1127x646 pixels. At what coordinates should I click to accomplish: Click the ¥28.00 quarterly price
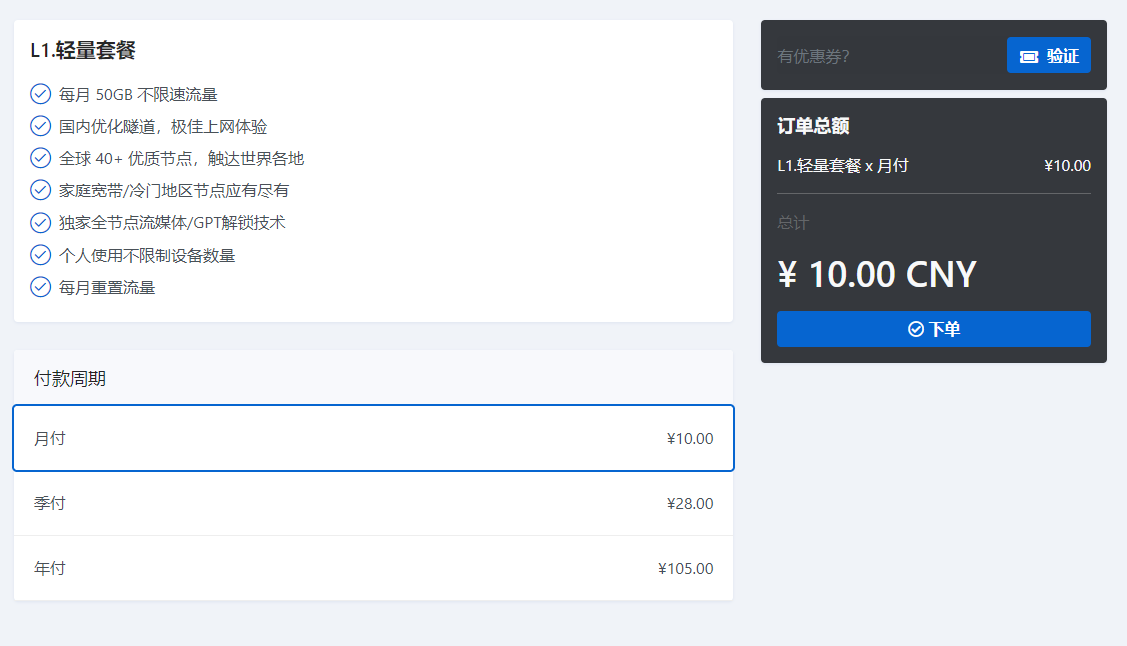click(690, 504)
